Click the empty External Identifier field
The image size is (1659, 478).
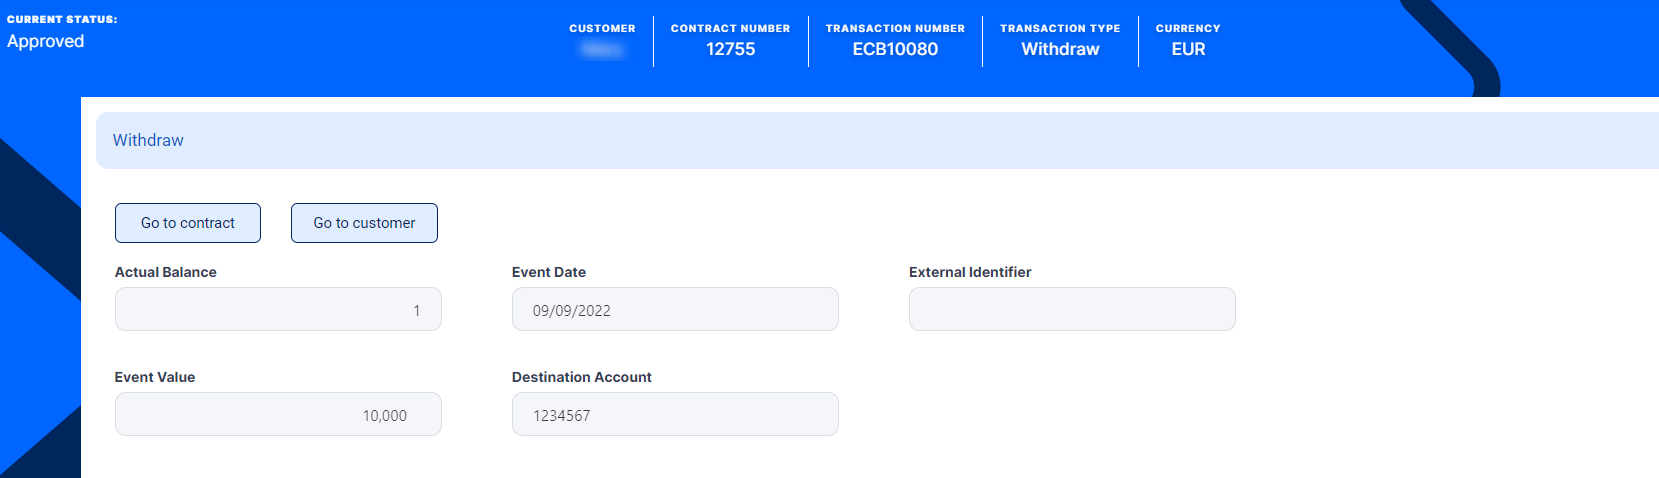1072,310
